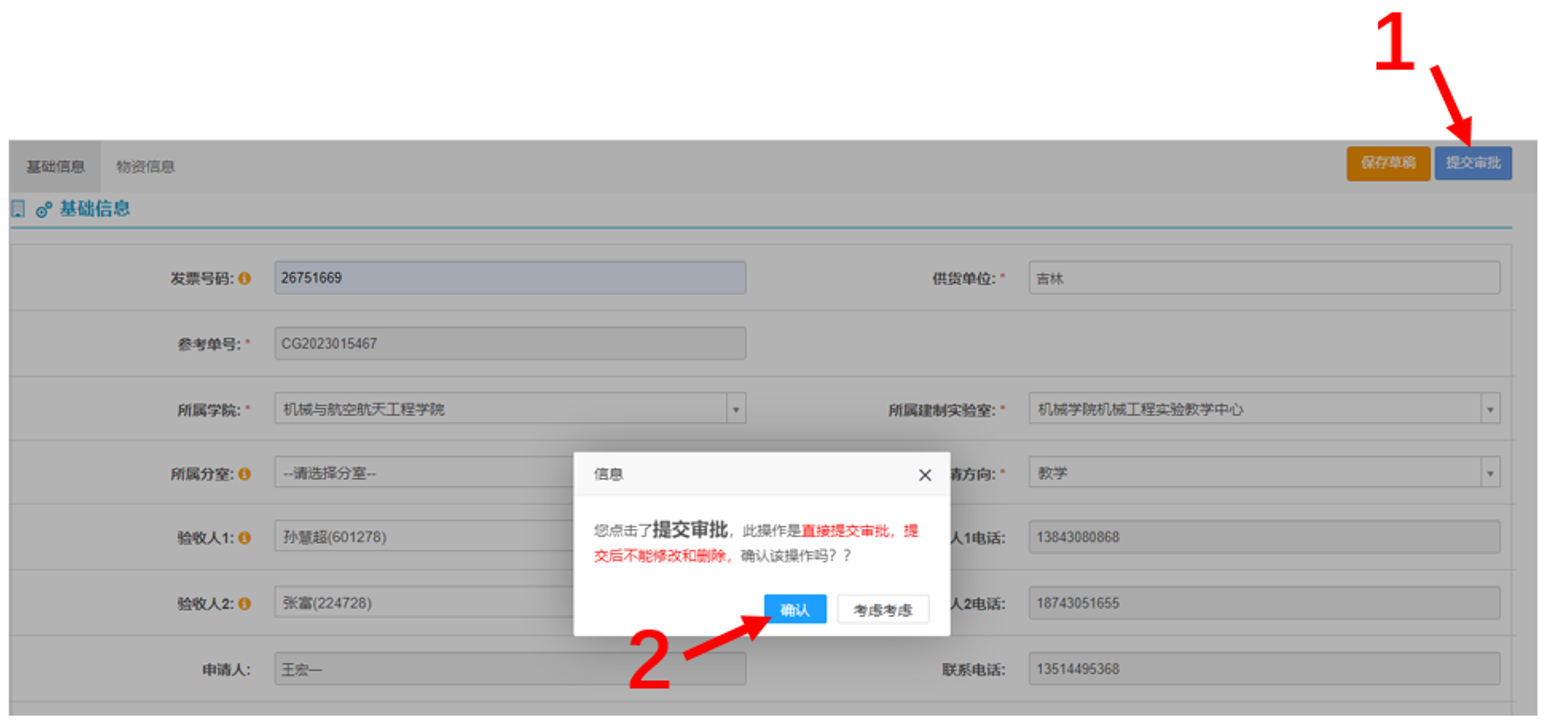Switch to the 物资信息 tab
The height and width of the screenshot is (721, 1546).
pos(145,166)
